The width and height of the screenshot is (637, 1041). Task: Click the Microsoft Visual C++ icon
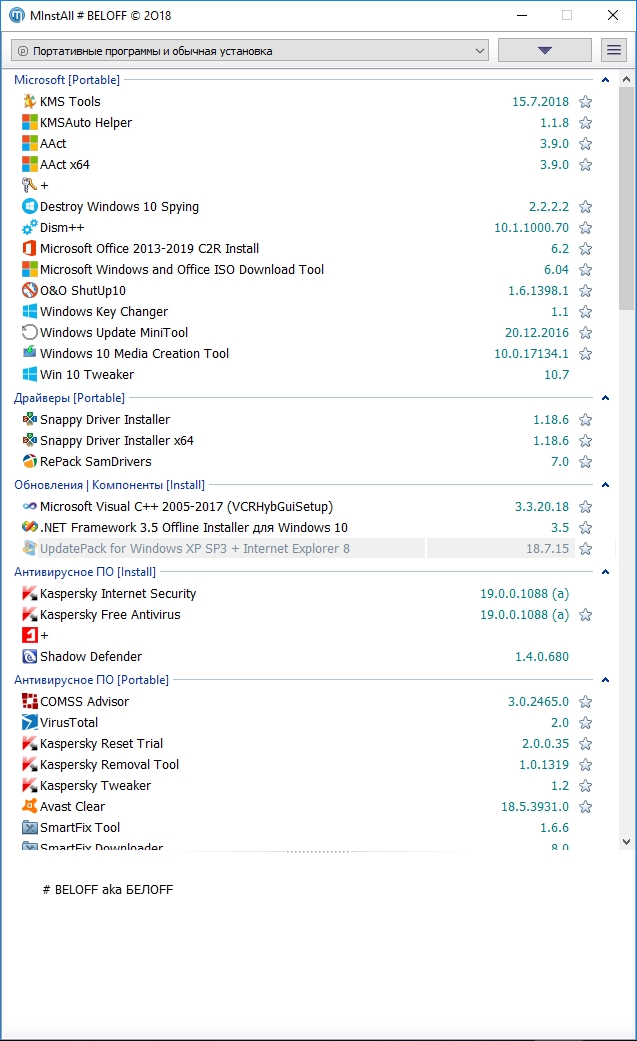pos(29,507)
